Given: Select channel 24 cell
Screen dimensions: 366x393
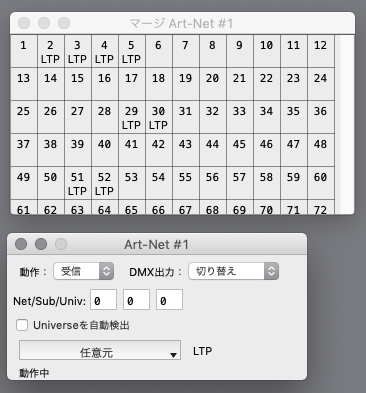Looking at the screenshot, I should 321,84.
